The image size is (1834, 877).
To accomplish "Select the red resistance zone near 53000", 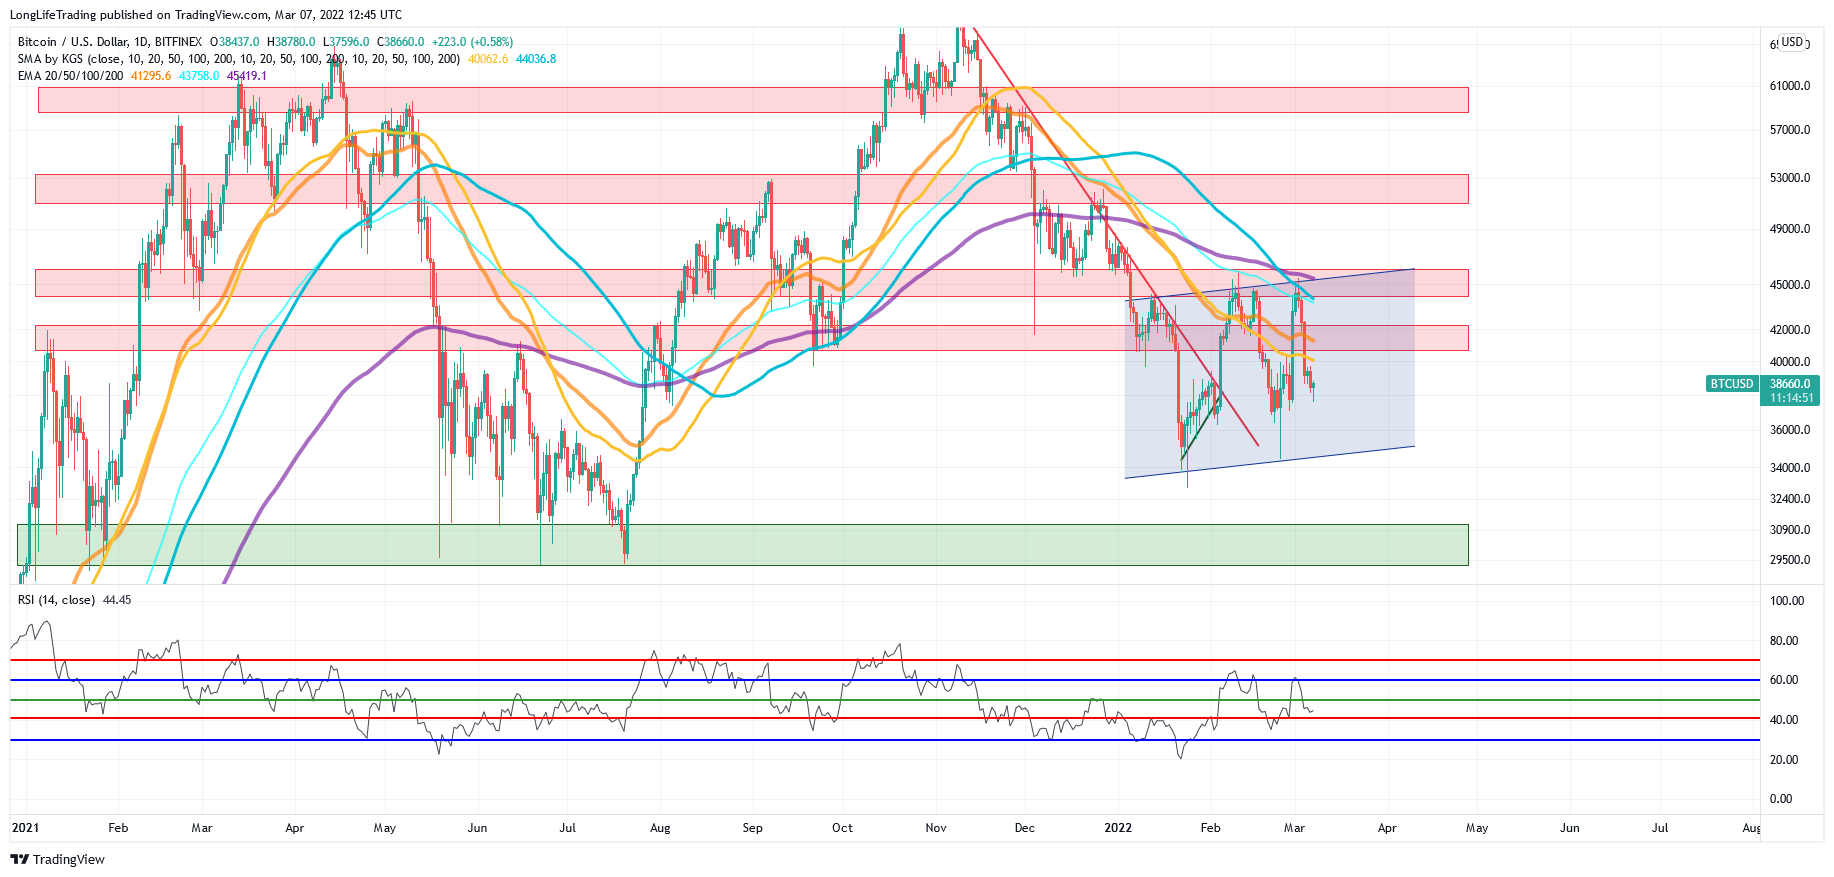I will (x=752, y=189).
